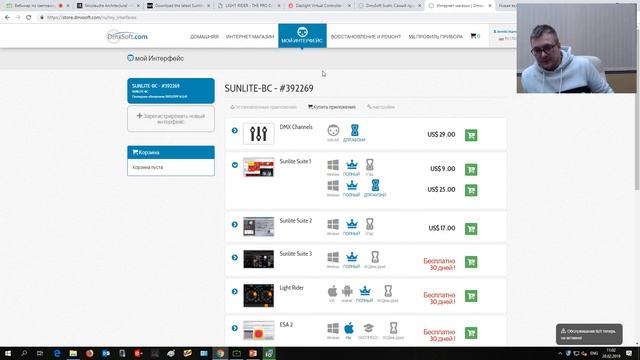Click the SUNLITE-BC - #392269 heading
Screen dimensions: 640x360
tap(269, 88)
